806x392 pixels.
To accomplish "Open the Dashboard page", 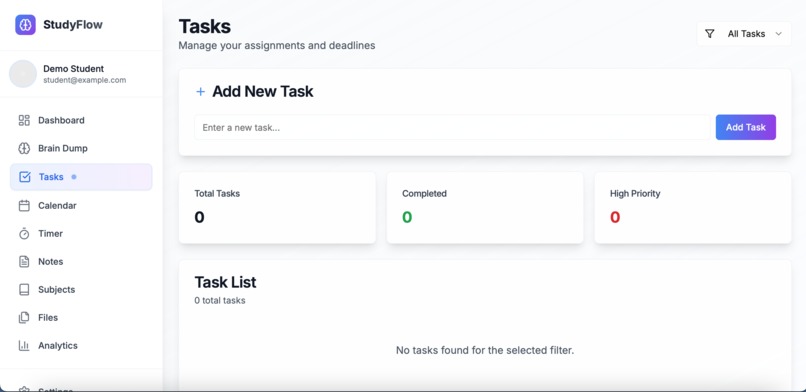I will pos(81,120).
